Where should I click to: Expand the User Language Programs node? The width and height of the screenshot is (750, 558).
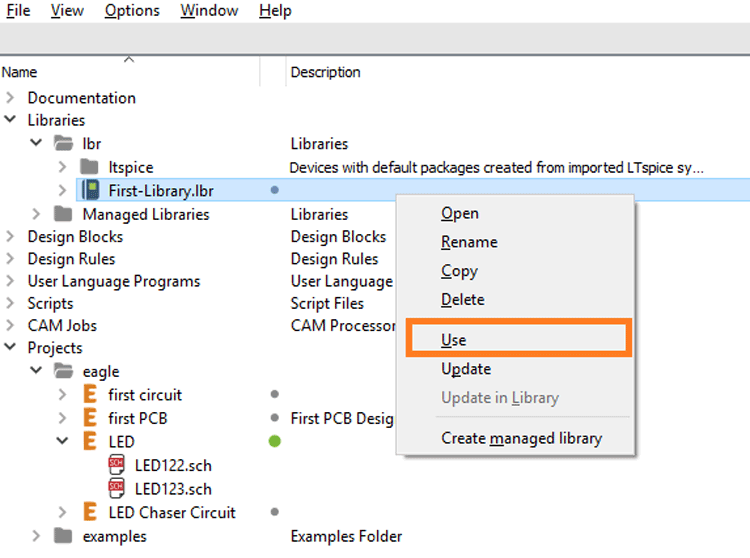coord(10,281)
